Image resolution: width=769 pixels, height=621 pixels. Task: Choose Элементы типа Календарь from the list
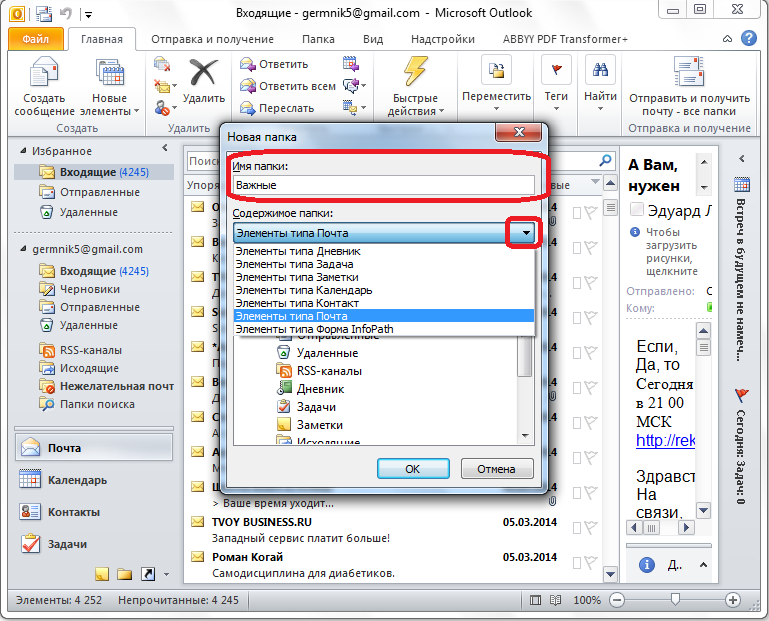(384, 290)
